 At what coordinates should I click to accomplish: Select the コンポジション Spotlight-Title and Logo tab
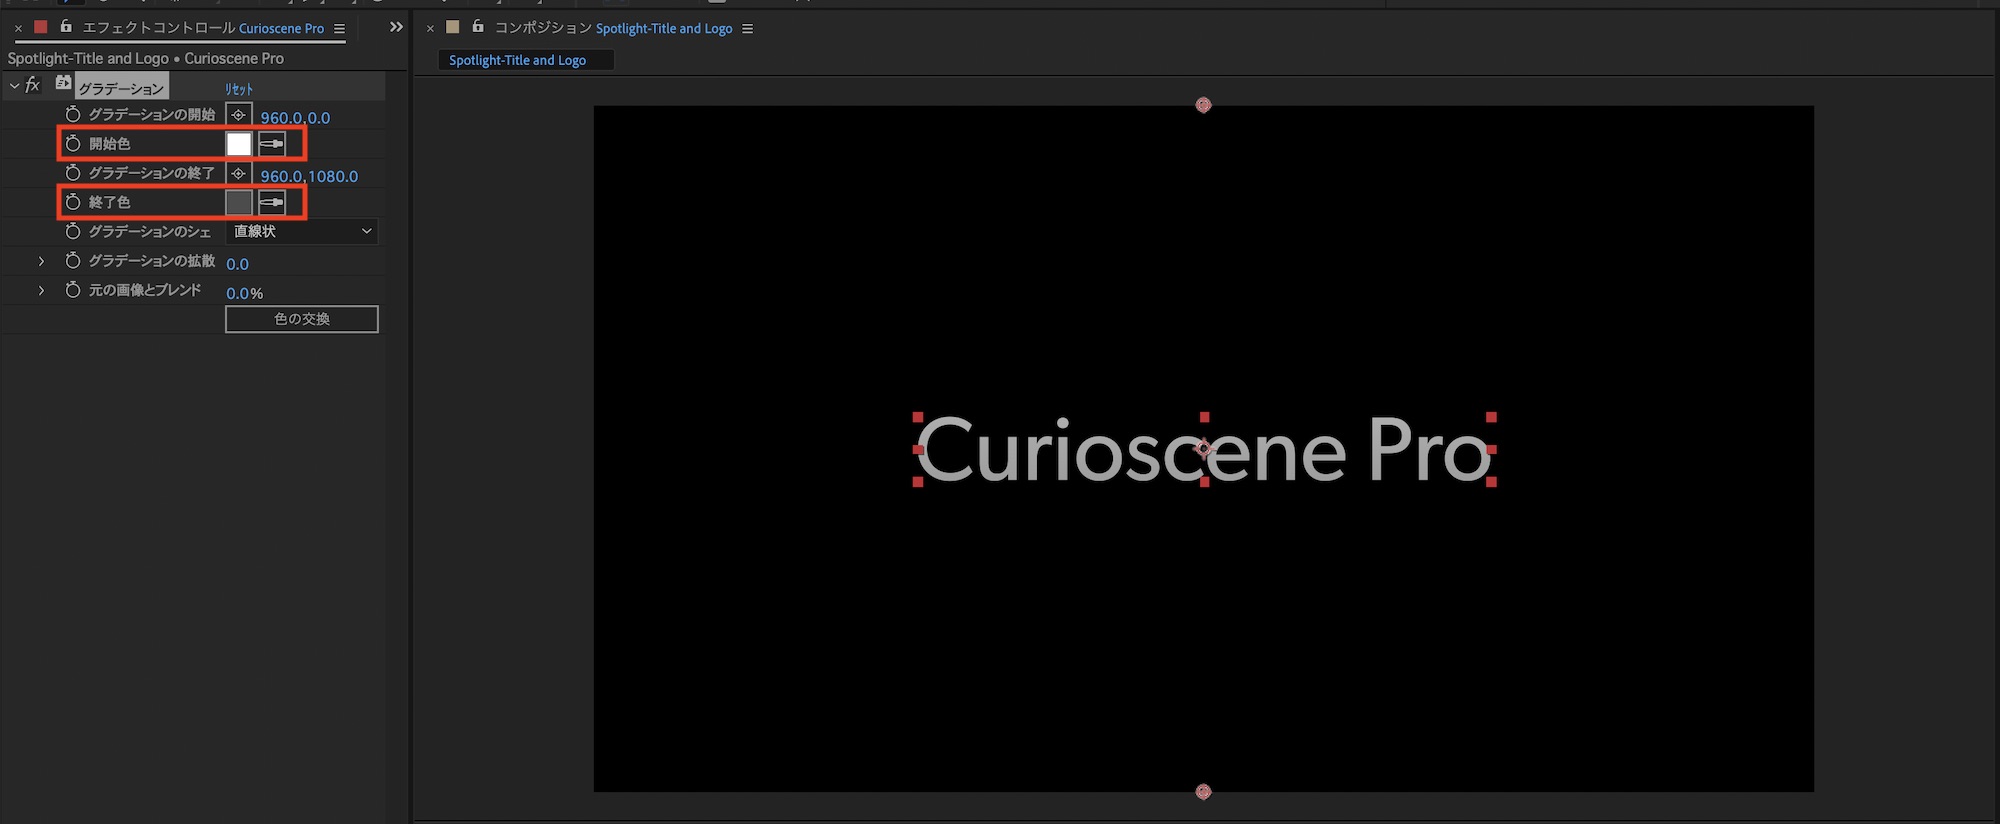tap(614, 28)
